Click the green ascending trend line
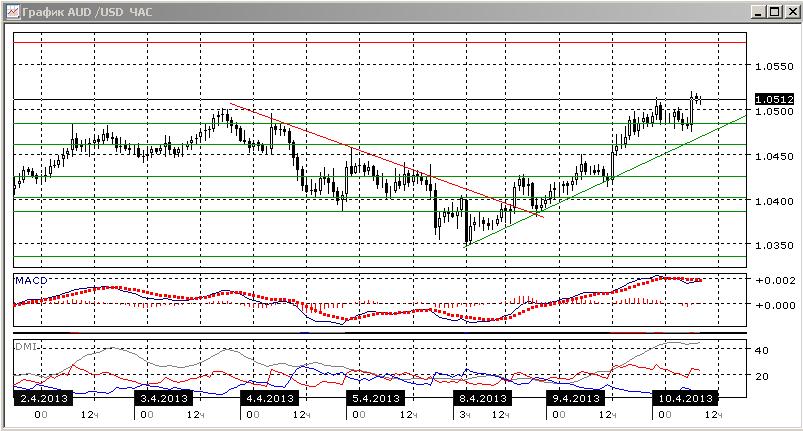803x431 pixels. click(604, 182)
